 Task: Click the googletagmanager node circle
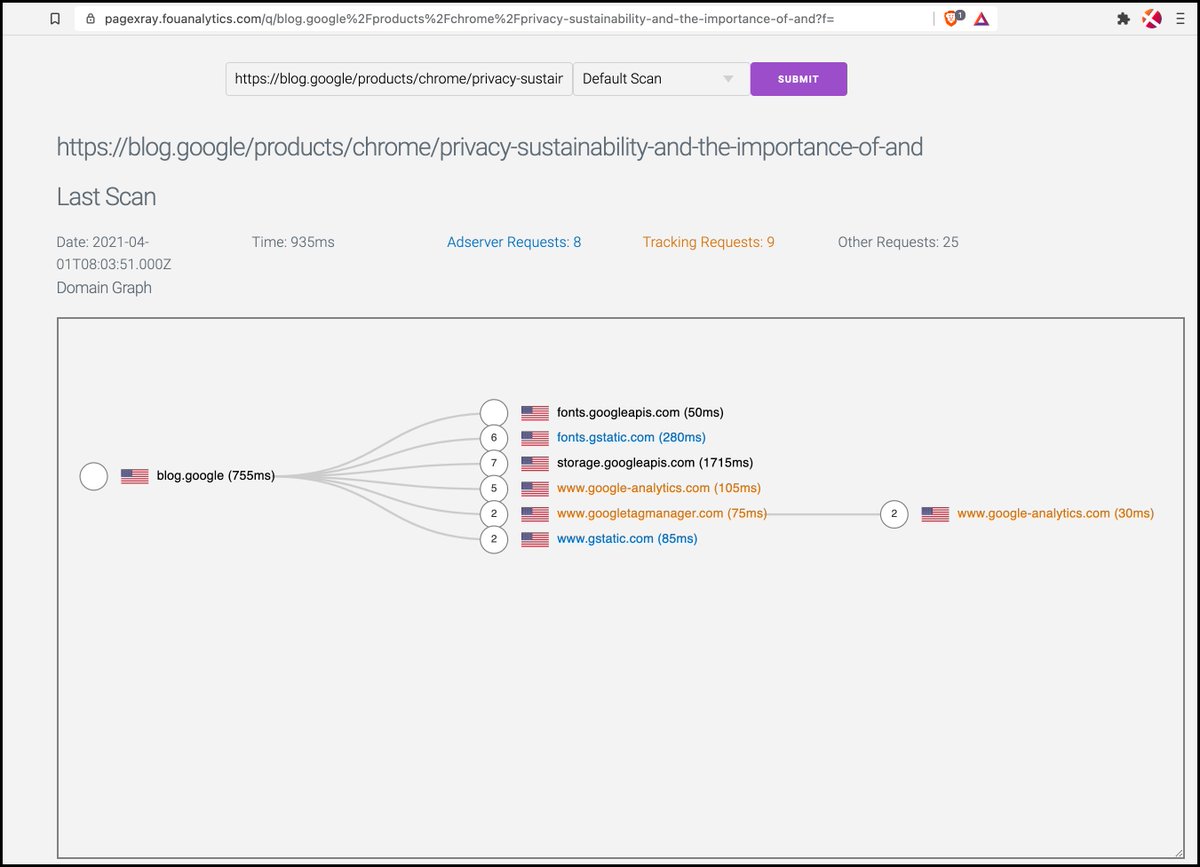494,514
